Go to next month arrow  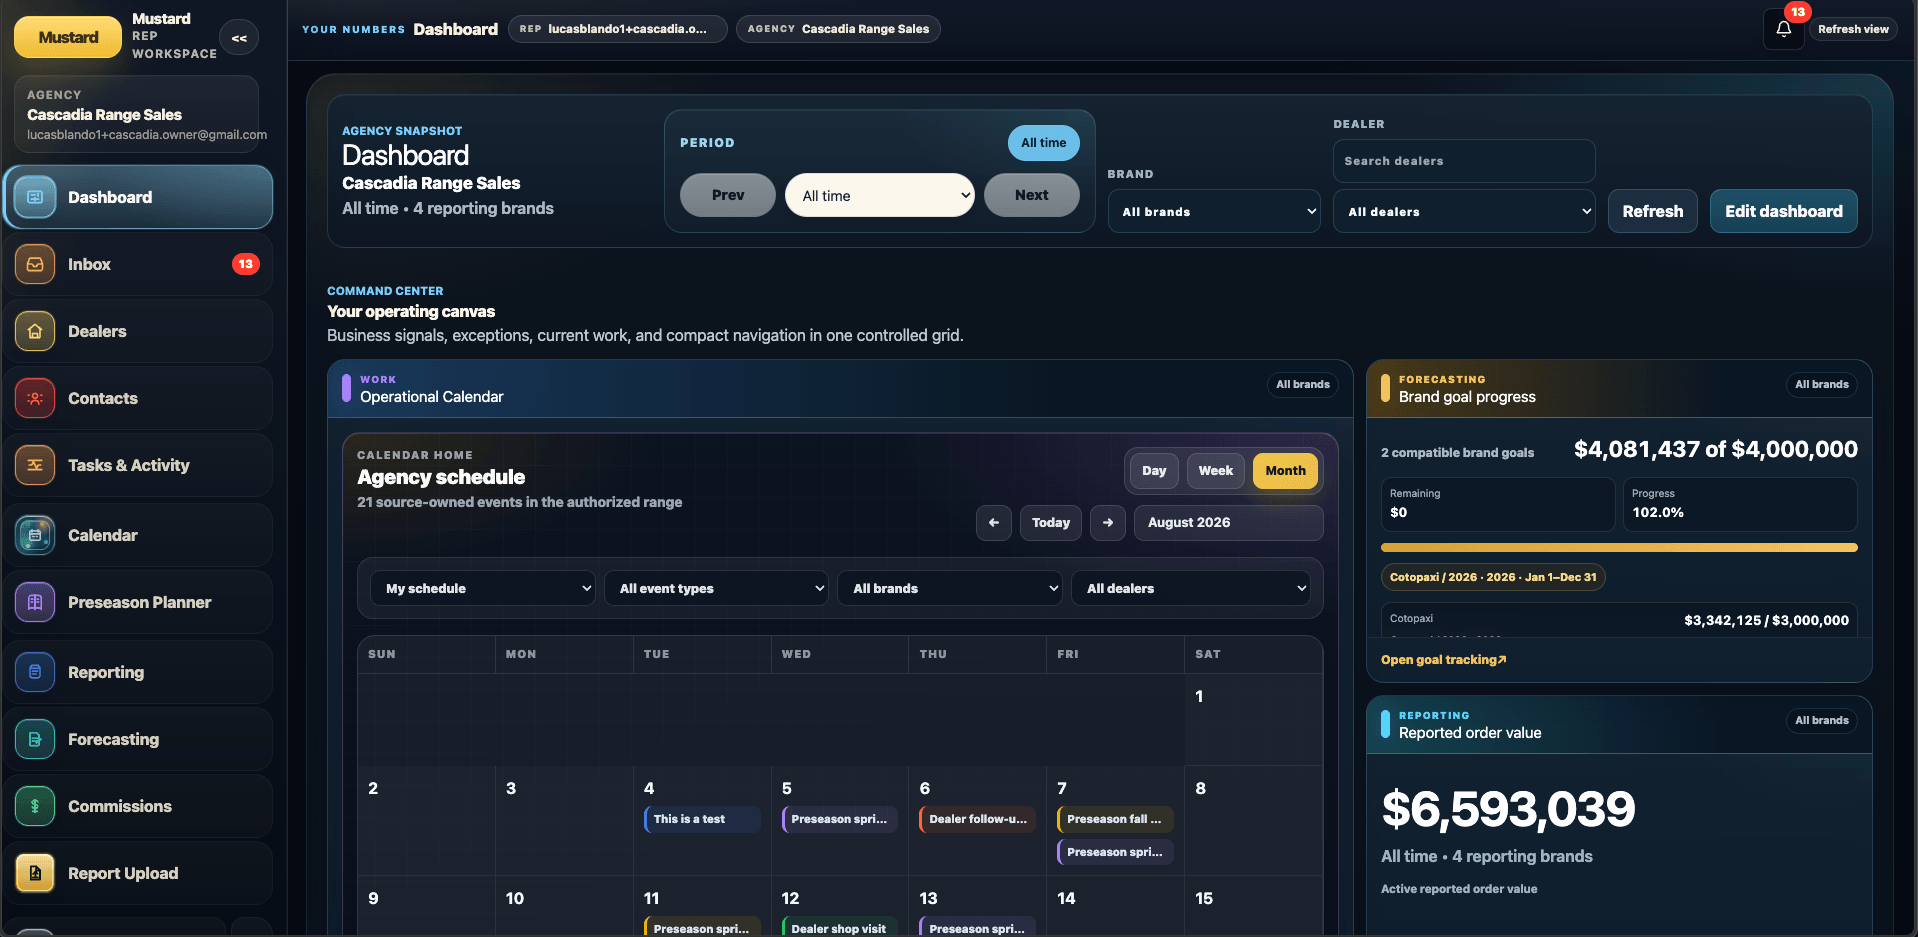[x=1108, y=523]
